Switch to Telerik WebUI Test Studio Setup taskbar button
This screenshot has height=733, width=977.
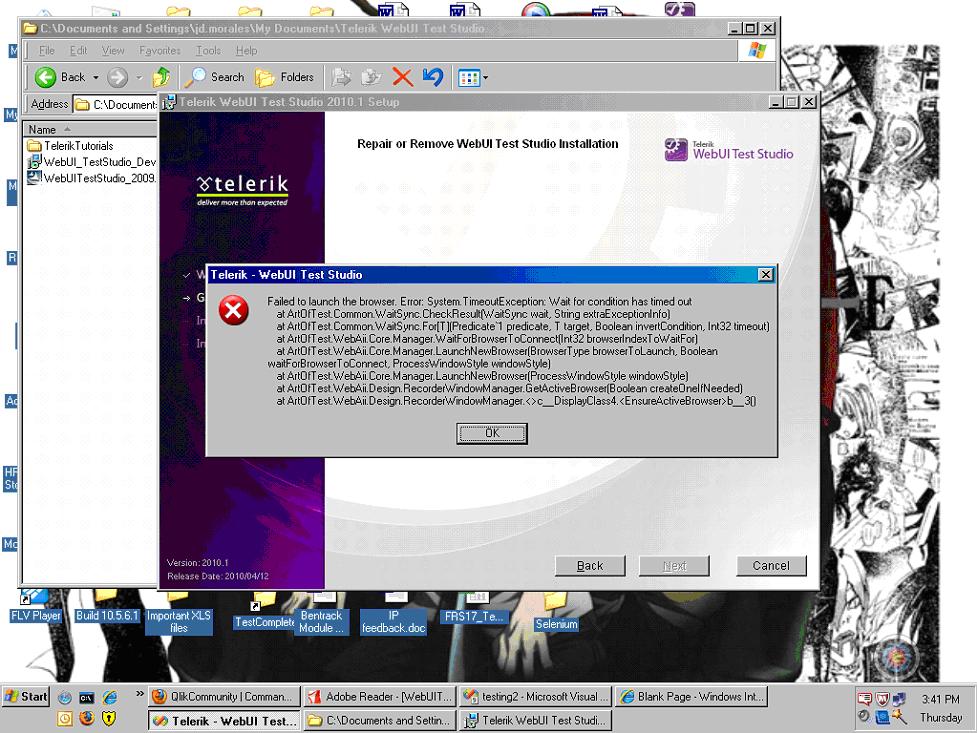click(x=536, y=721)
